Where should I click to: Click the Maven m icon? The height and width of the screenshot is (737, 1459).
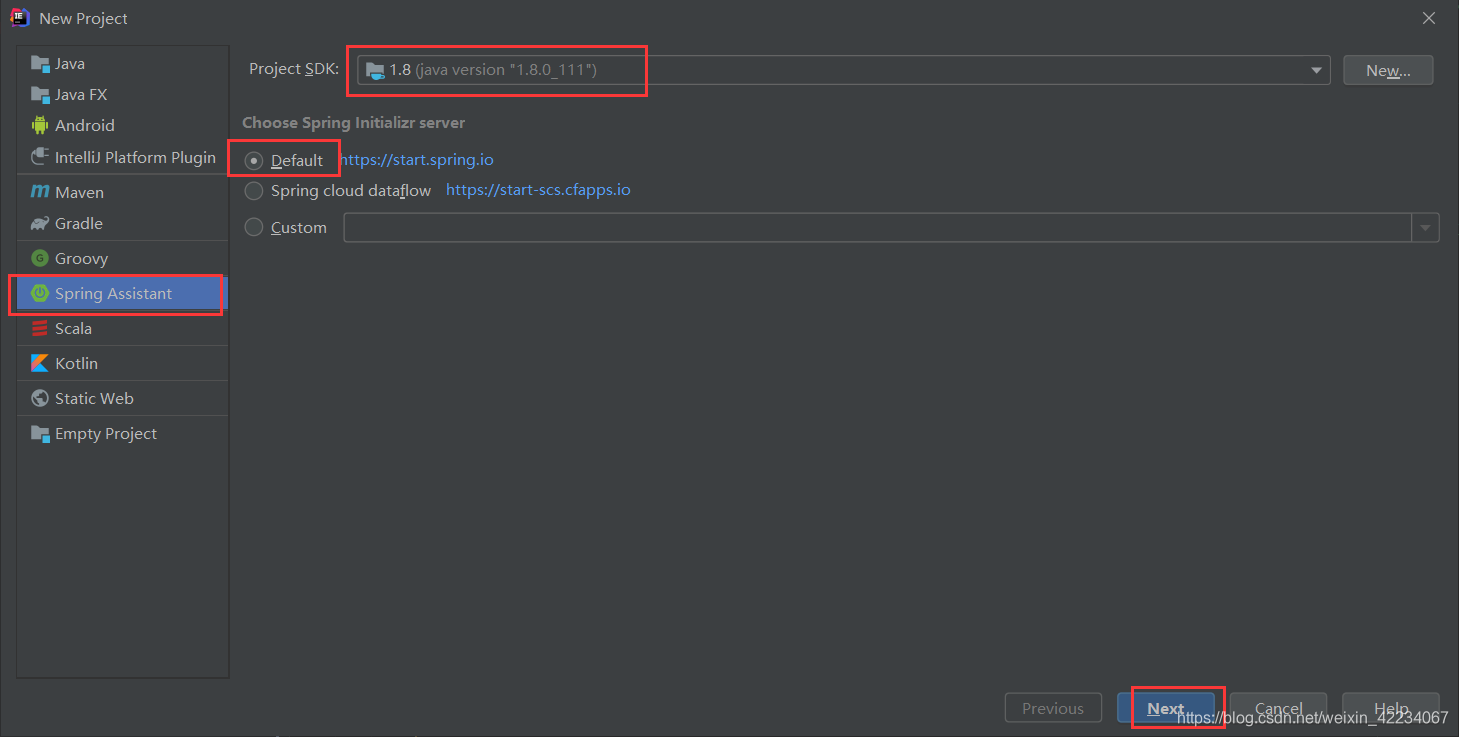40,192
